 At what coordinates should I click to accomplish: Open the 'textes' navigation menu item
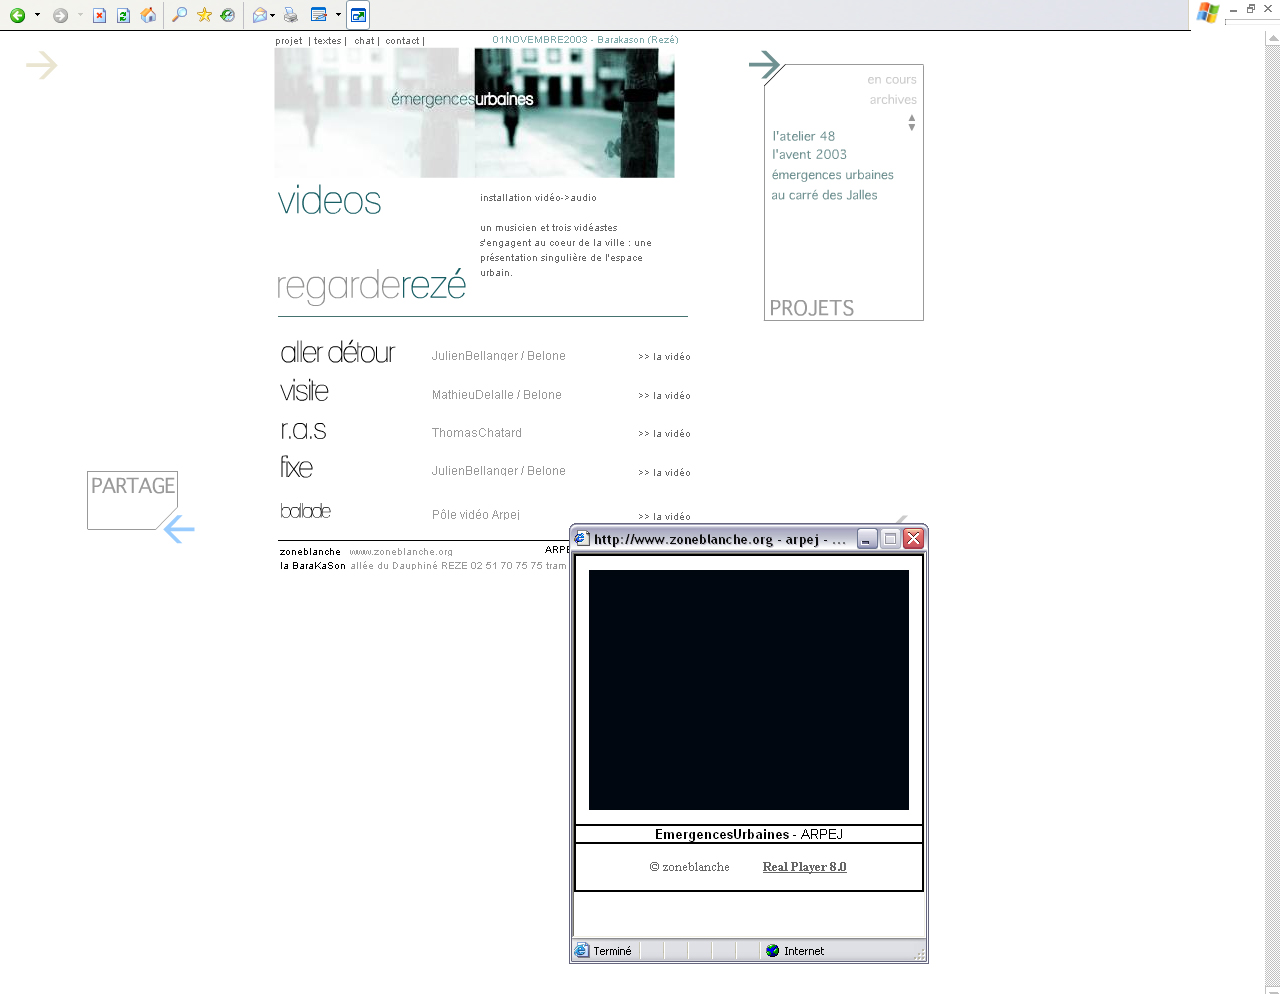tap(328, 41)
